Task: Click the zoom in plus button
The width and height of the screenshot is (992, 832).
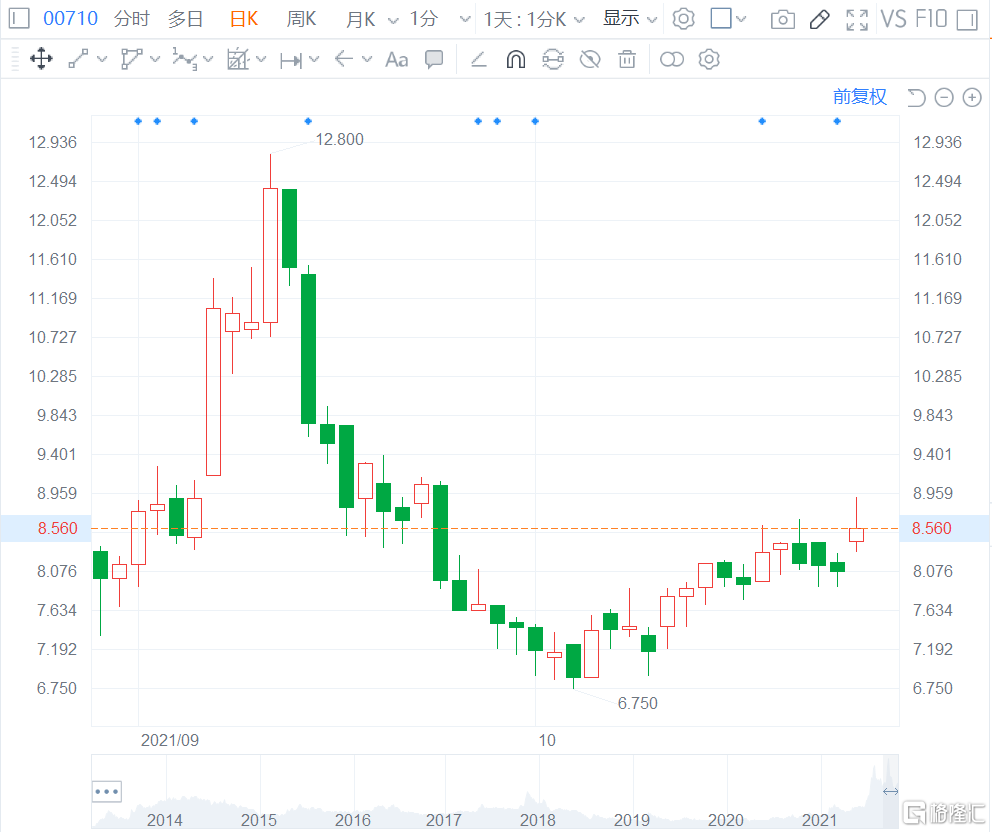Action: (972, 97)
